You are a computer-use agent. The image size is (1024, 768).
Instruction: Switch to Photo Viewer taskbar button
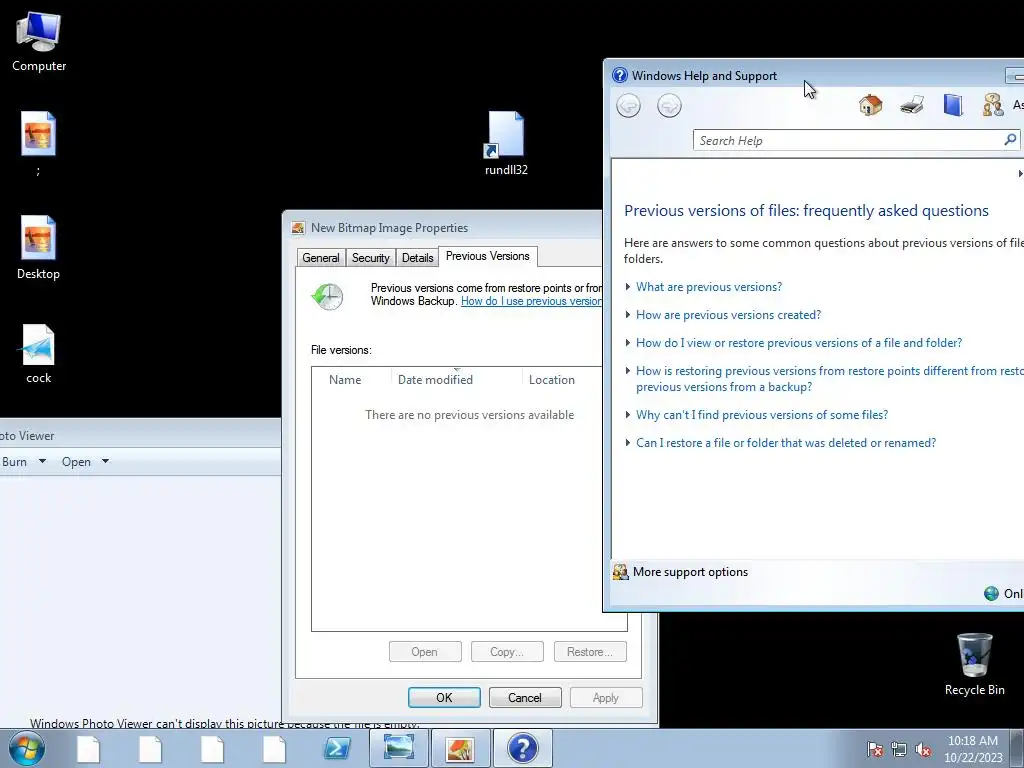(398, 748)
